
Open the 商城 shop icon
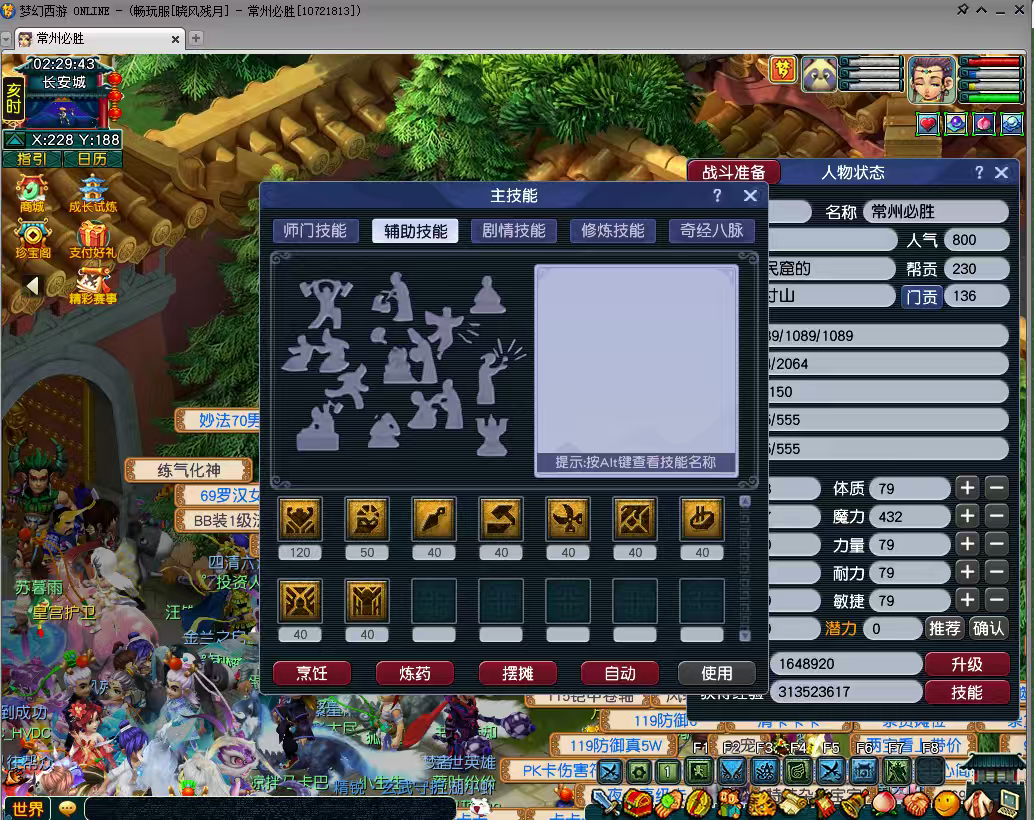coord(32,193)
